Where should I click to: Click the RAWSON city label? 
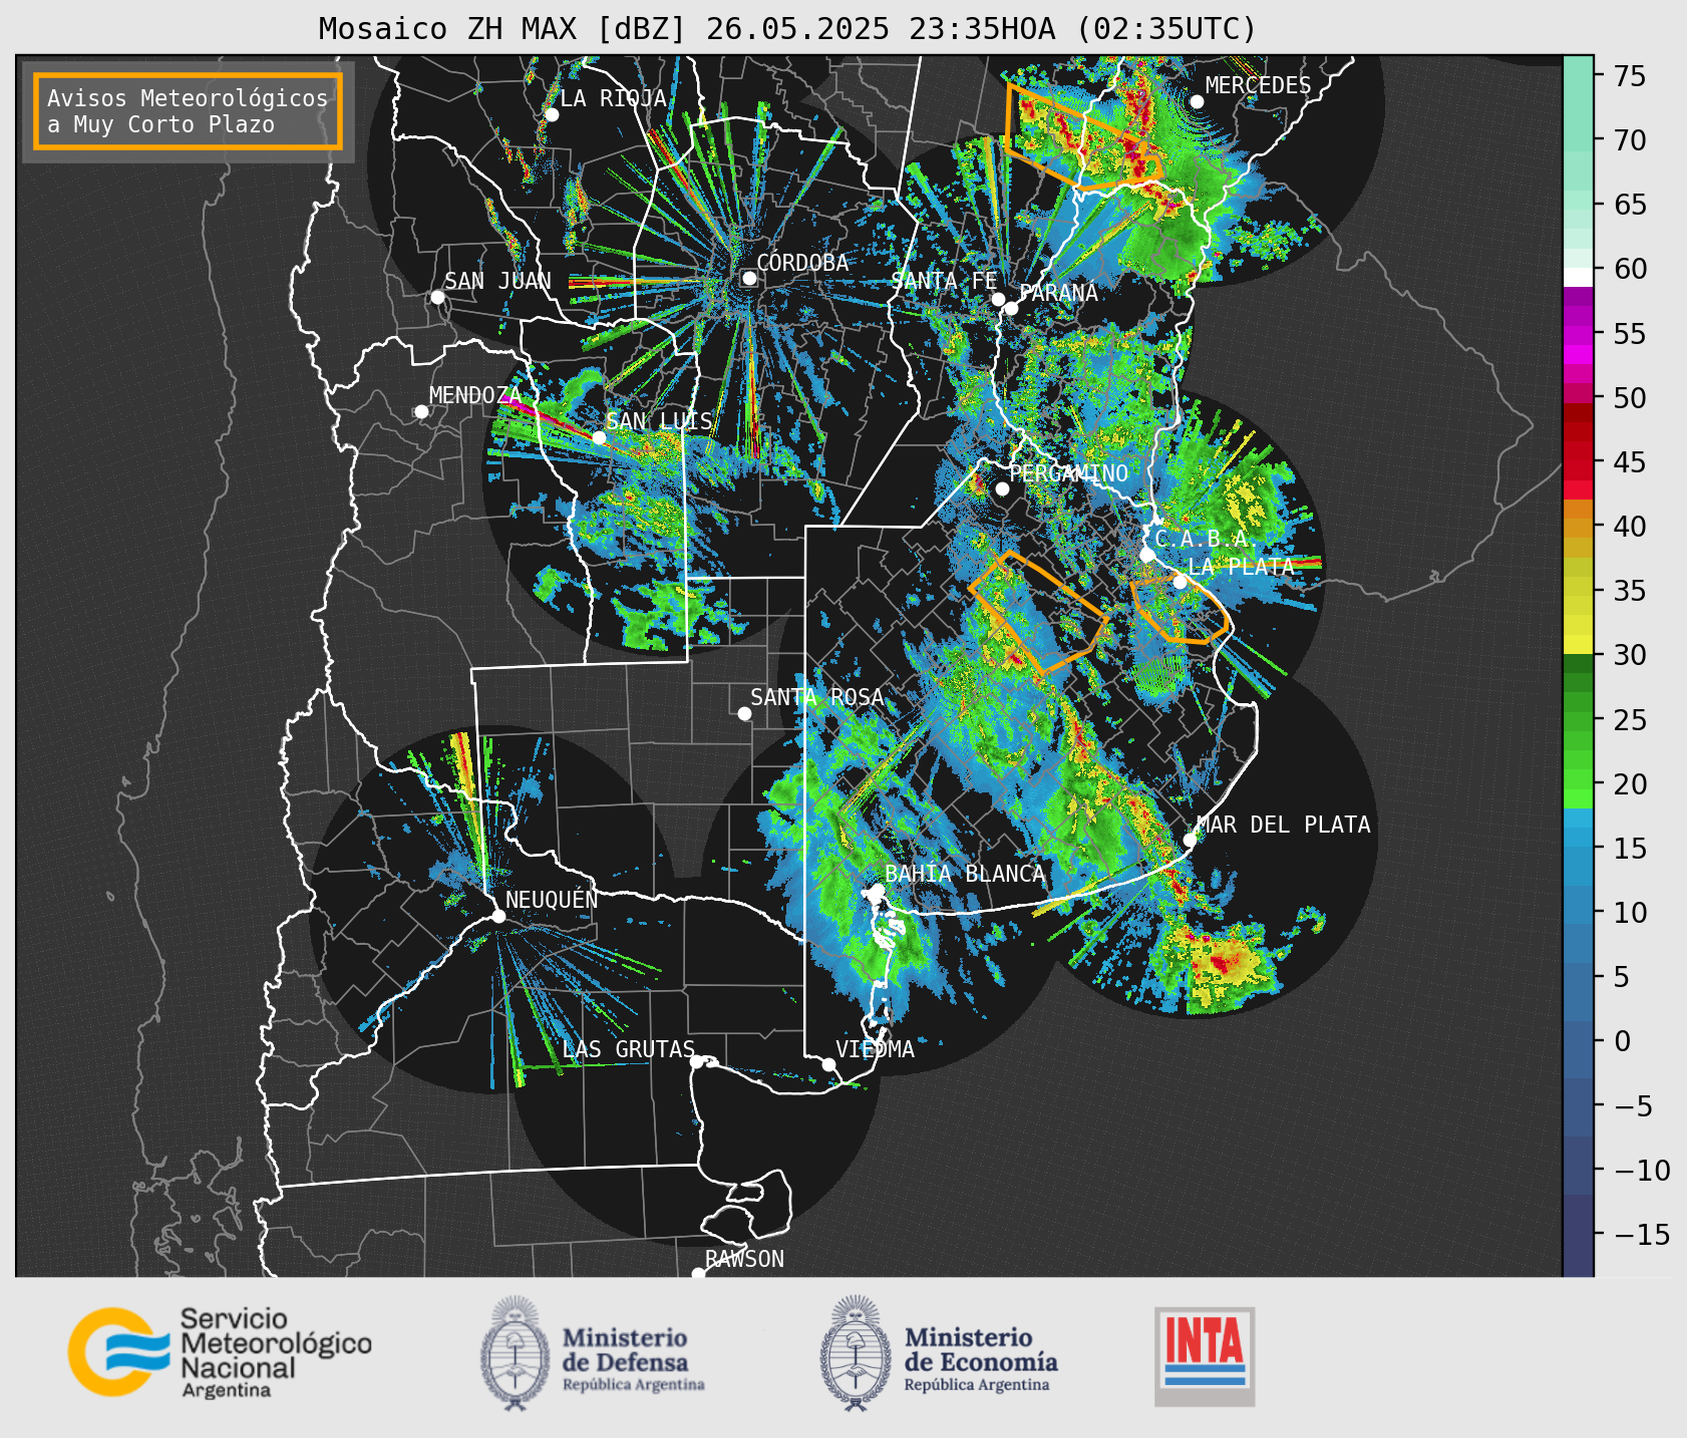pyautogui.click(x=744, y=1259)
